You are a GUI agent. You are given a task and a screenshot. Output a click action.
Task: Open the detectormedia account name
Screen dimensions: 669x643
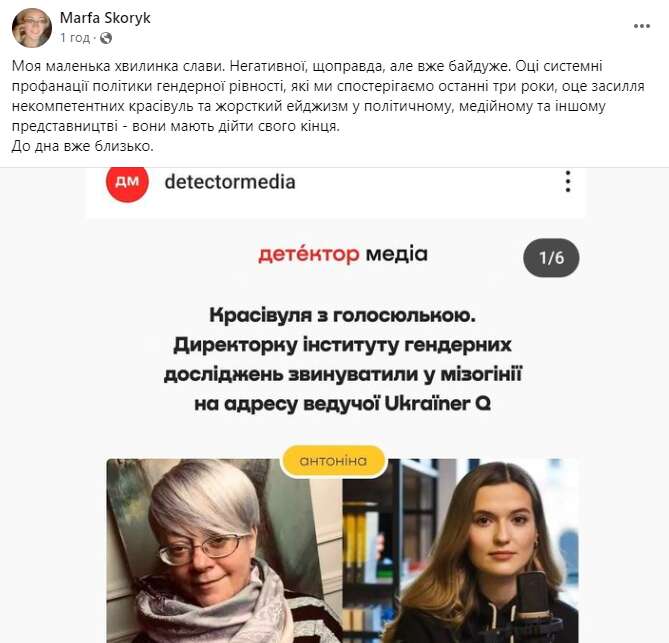(x=230, y=182)
